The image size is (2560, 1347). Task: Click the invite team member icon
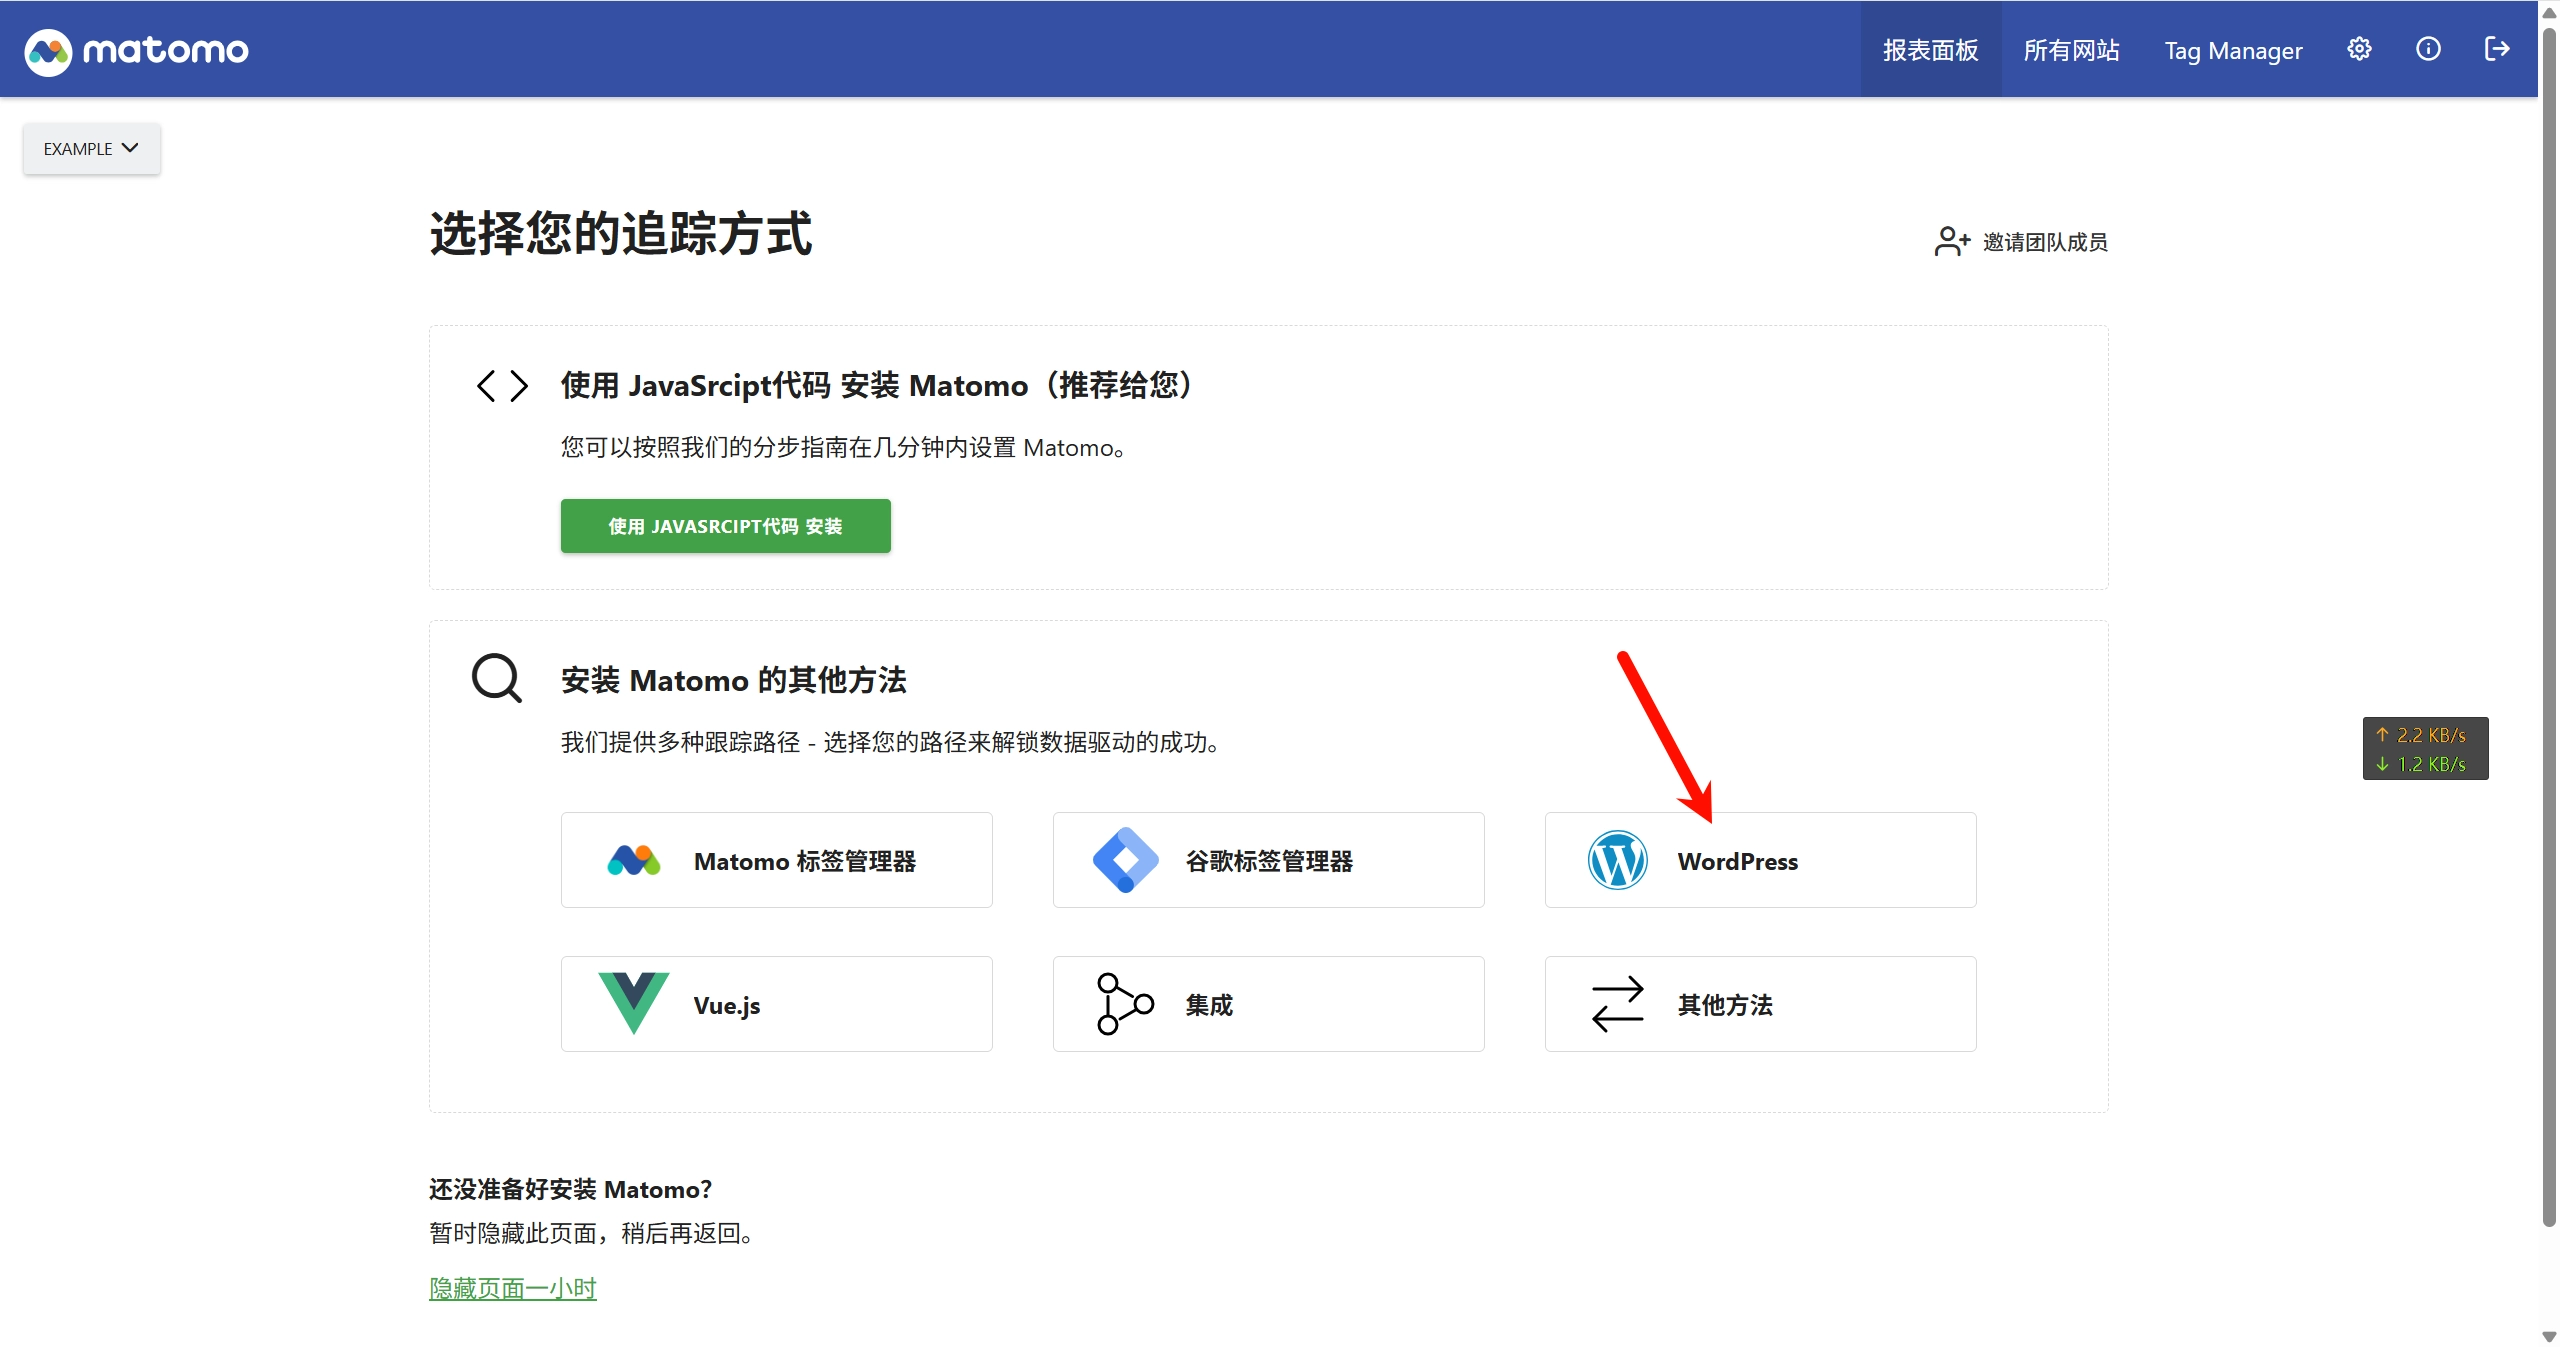pos(1952,241)
